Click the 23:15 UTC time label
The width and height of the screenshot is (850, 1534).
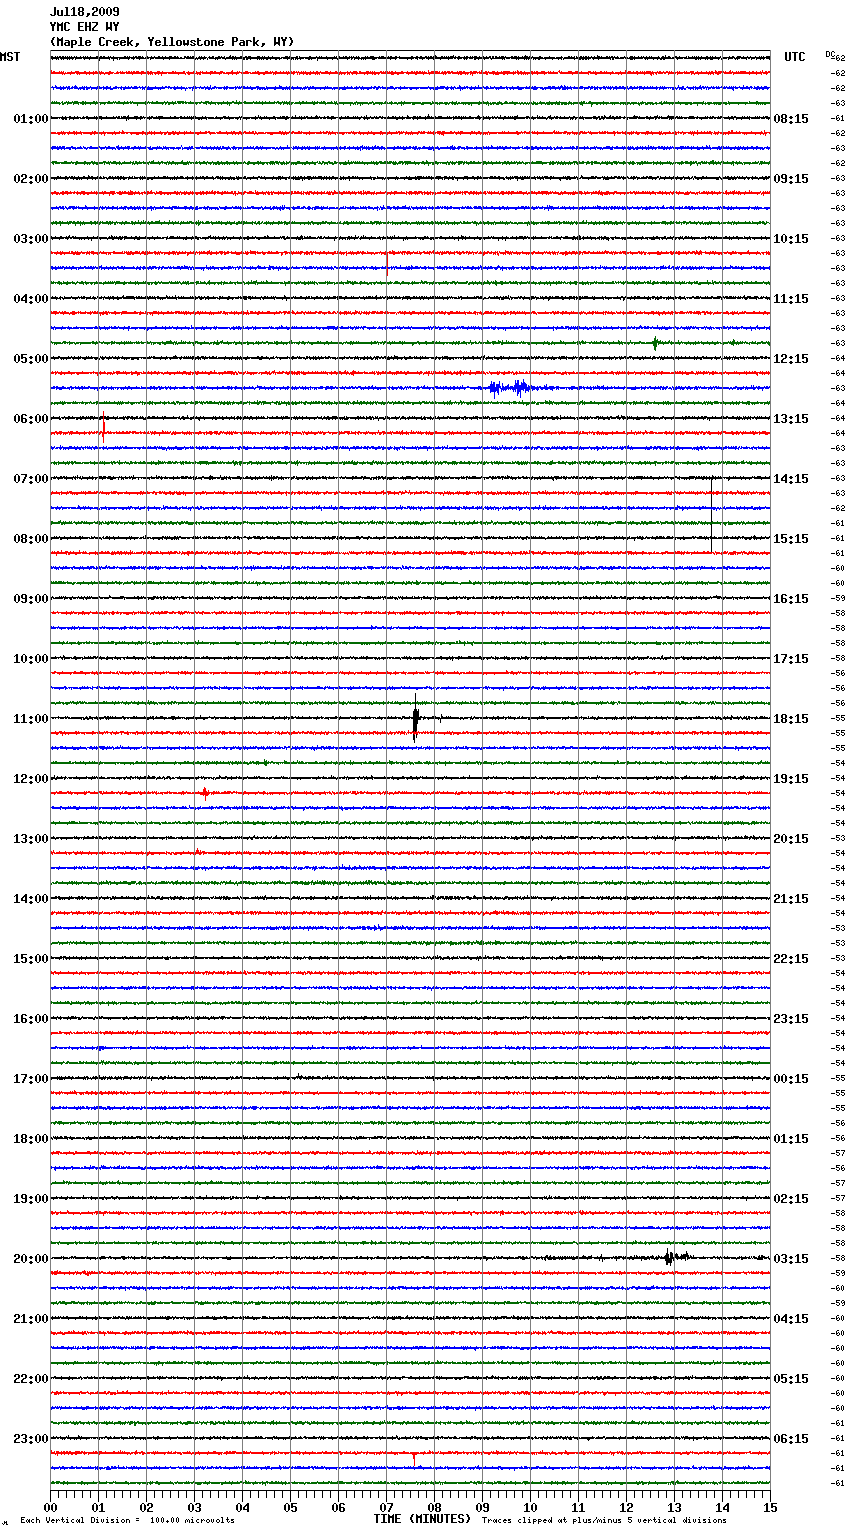click(x=791, y=1019)
